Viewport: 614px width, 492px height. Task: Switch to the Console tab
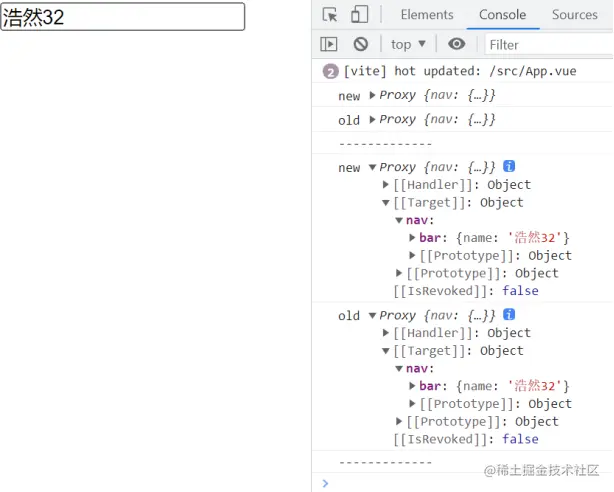tap(502, 15)
